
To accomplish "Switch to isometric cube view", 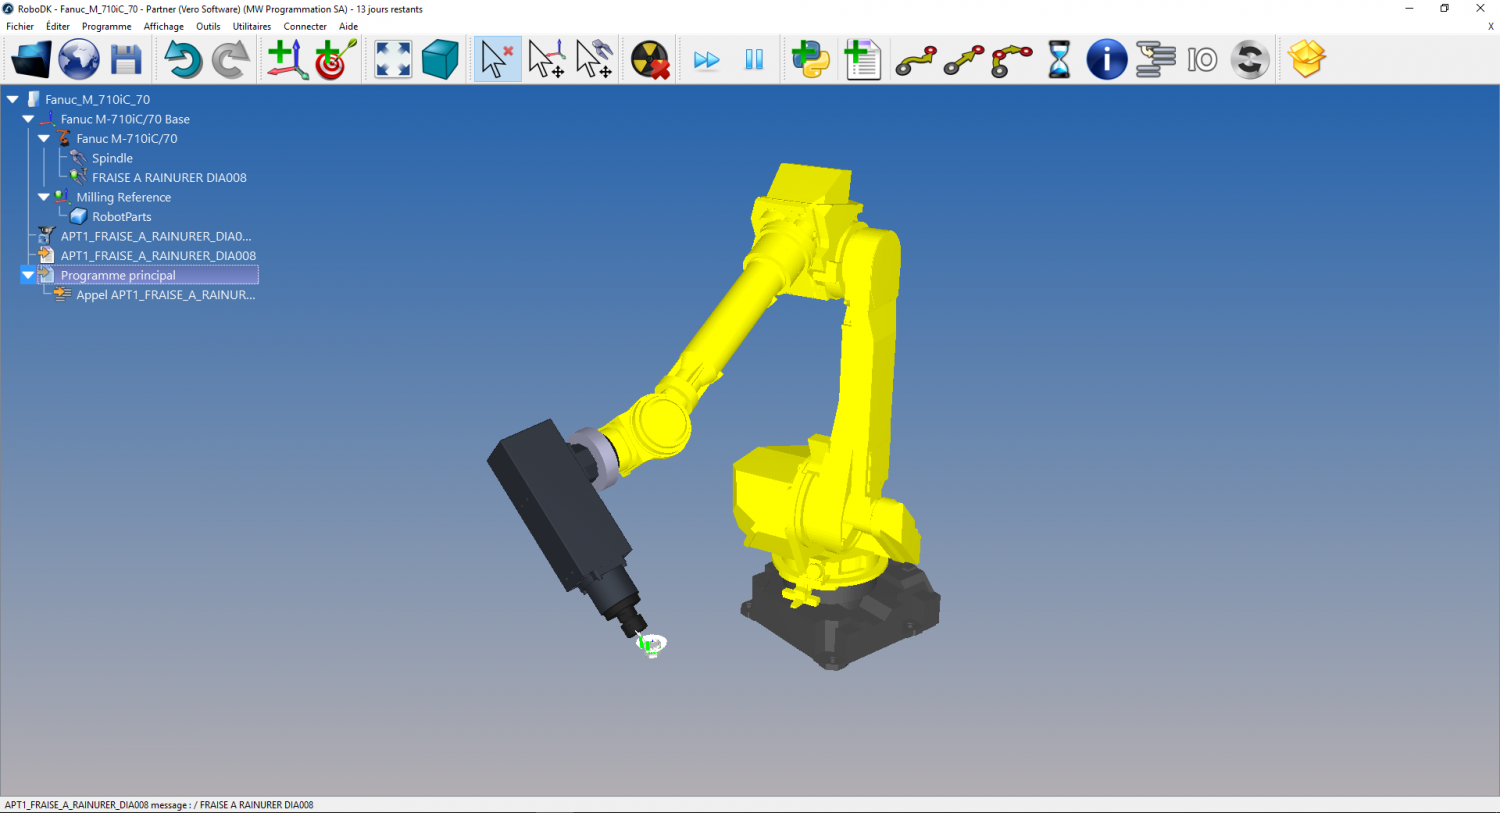I will click(440, 60).
